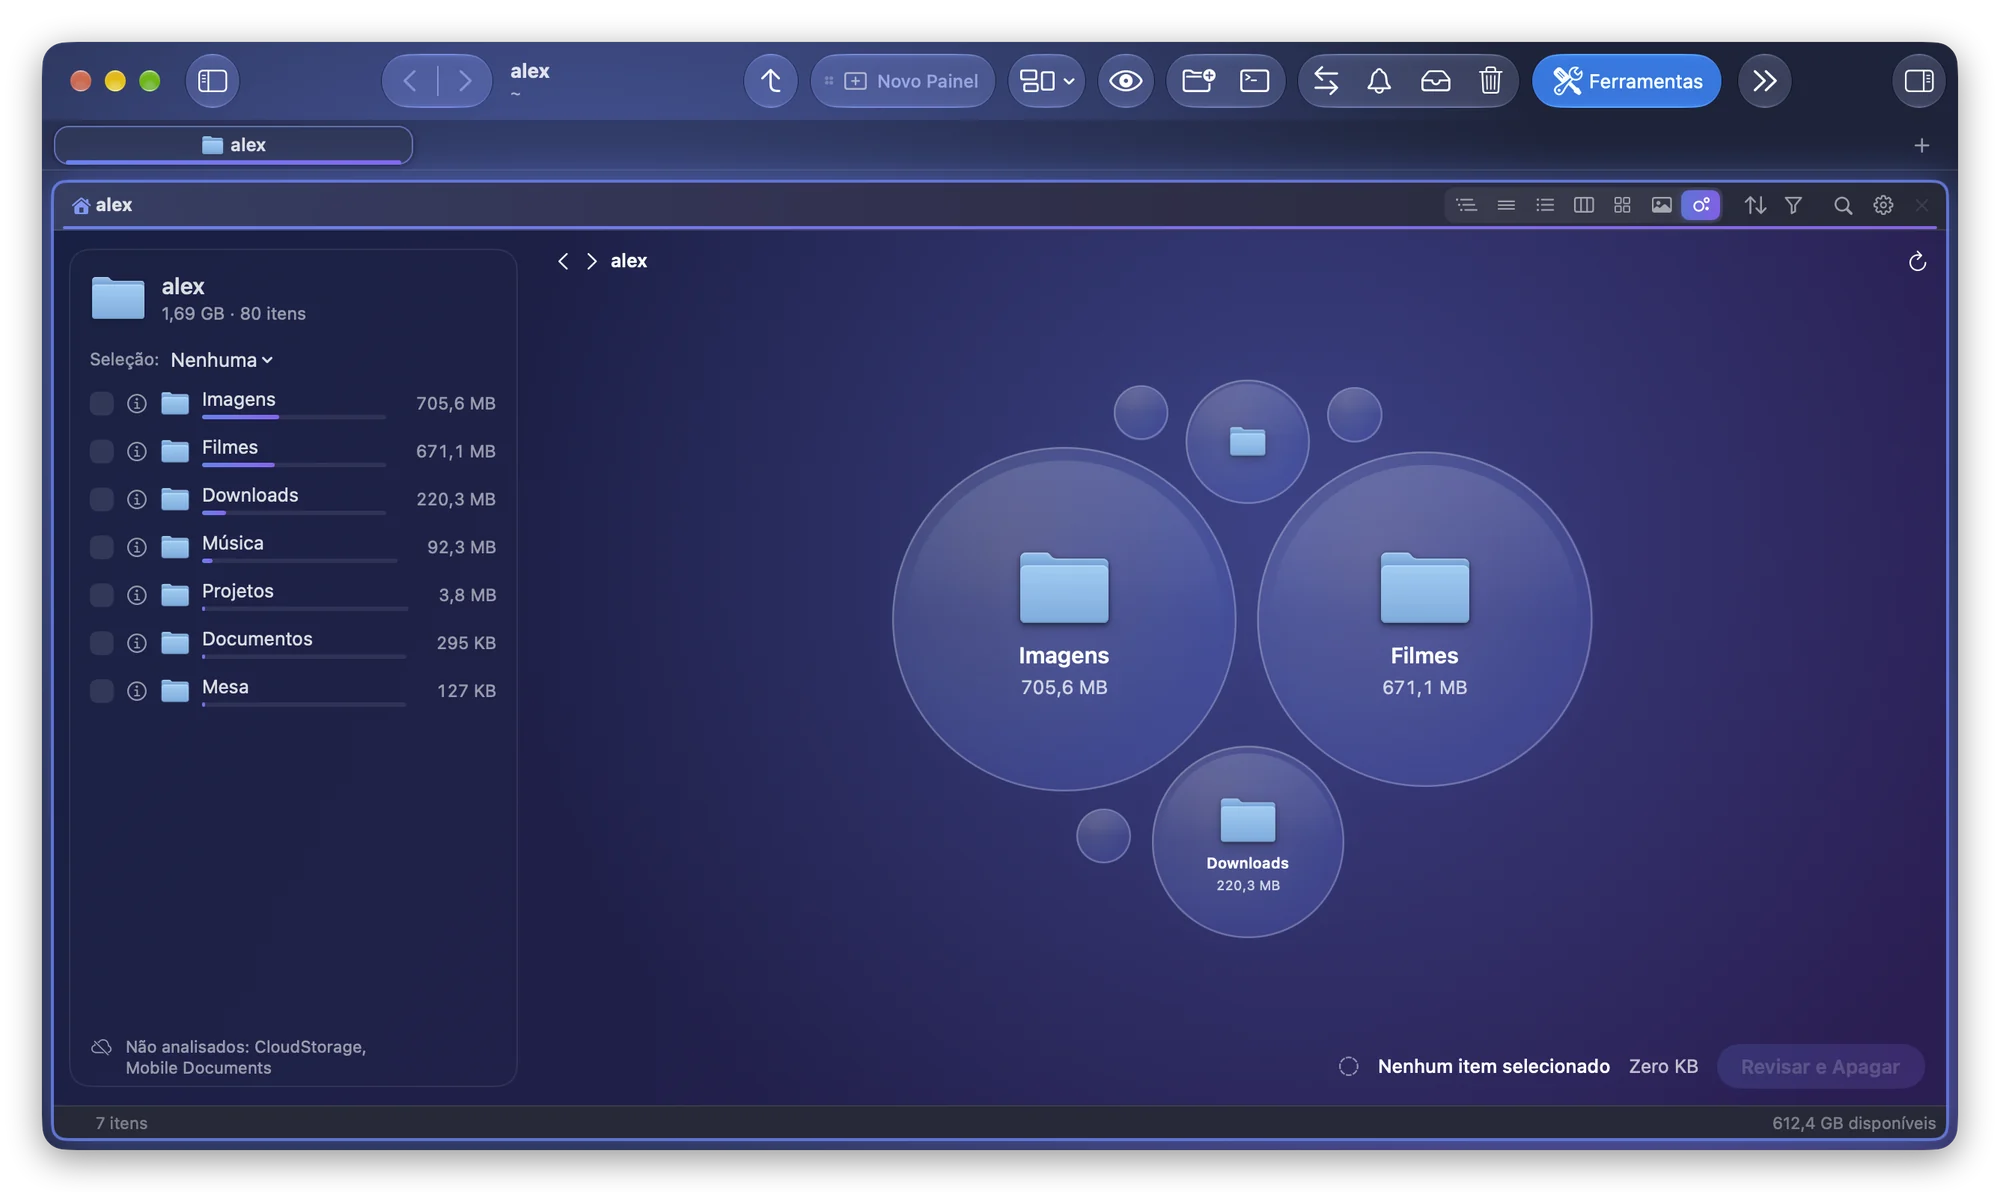Navigate forward in the bubble breadcrumb
Viewport: 2000px width, 1192px height.
click(x=592, y=261)
